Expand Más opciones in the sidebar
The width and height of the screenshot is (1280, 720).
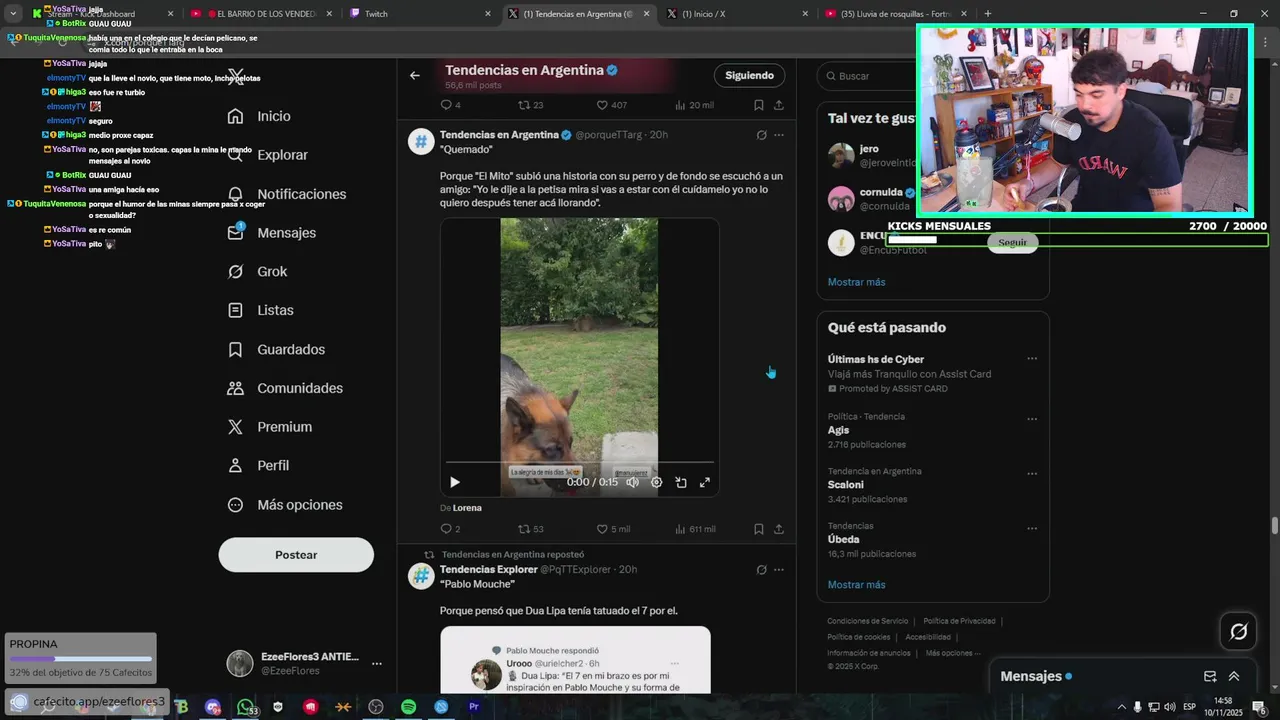pos(286,505)
